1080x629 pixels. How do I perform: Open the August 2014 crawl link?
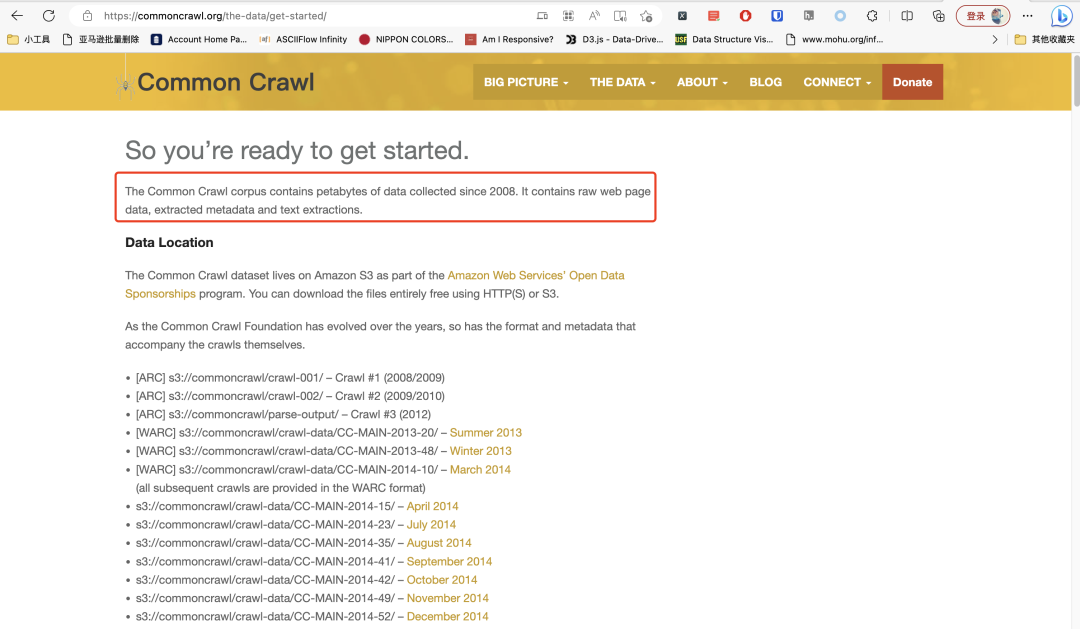point(439,543)
